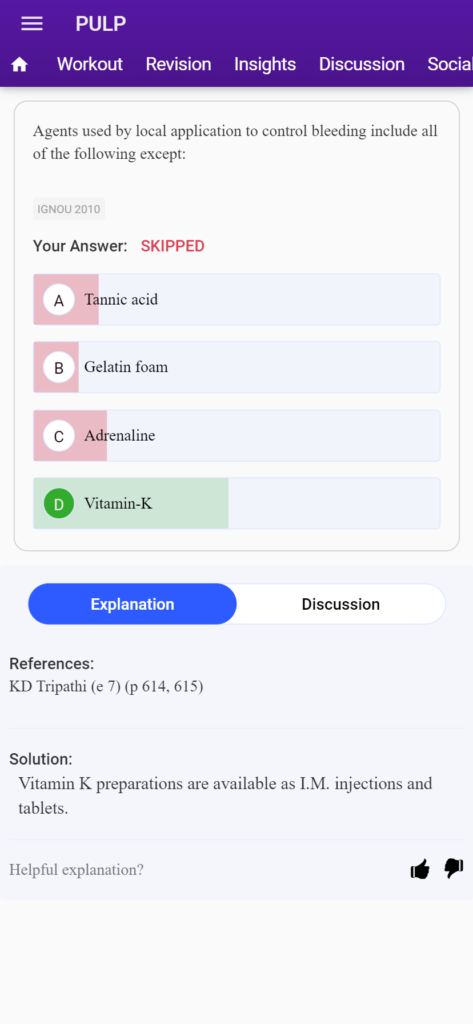473x1024 pixels.
Task: Choose the Adrenaline answer
Action: (236, 436)
